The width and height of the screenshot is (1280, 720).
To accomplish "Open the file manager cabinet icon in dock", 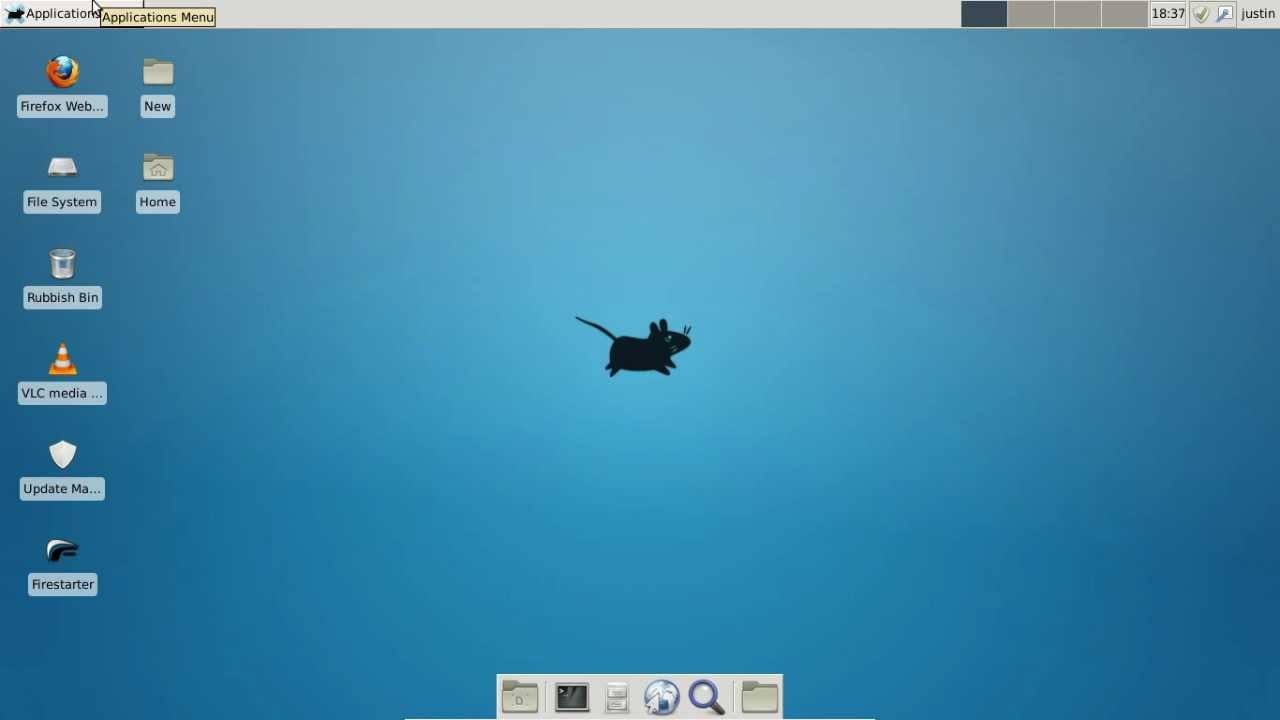I will (x=617, y=696).
